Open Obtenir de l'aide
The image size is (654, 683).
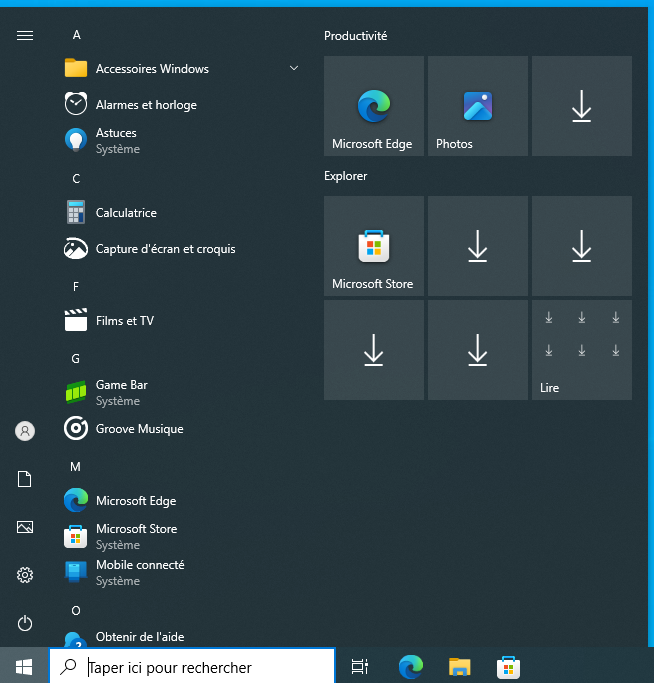182,637
